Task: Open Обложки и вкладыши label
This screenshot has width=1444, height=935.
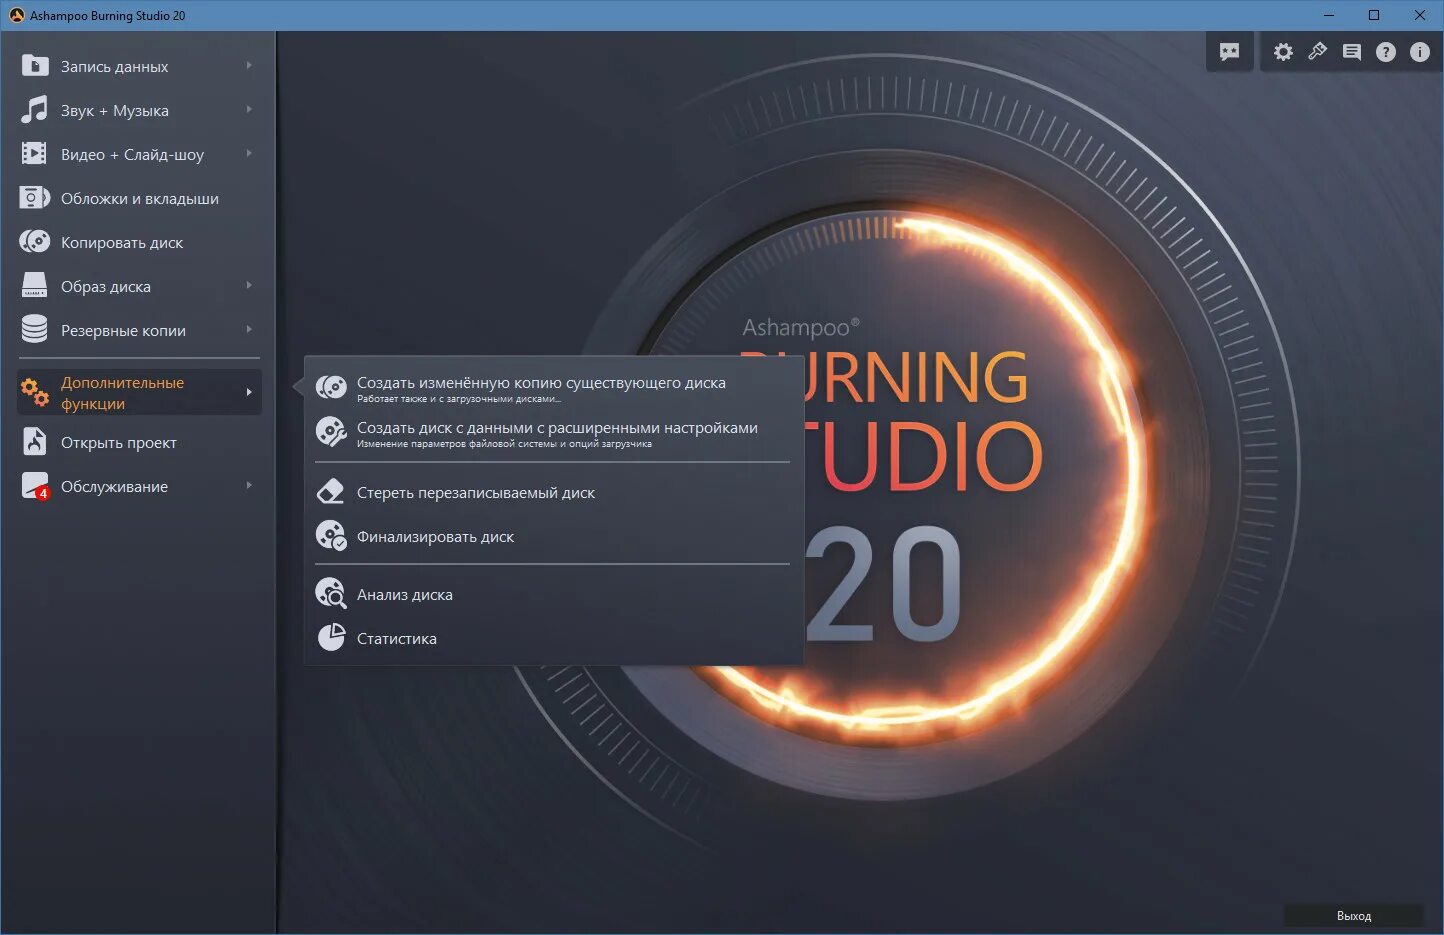Action: click(x=139, y=199)
